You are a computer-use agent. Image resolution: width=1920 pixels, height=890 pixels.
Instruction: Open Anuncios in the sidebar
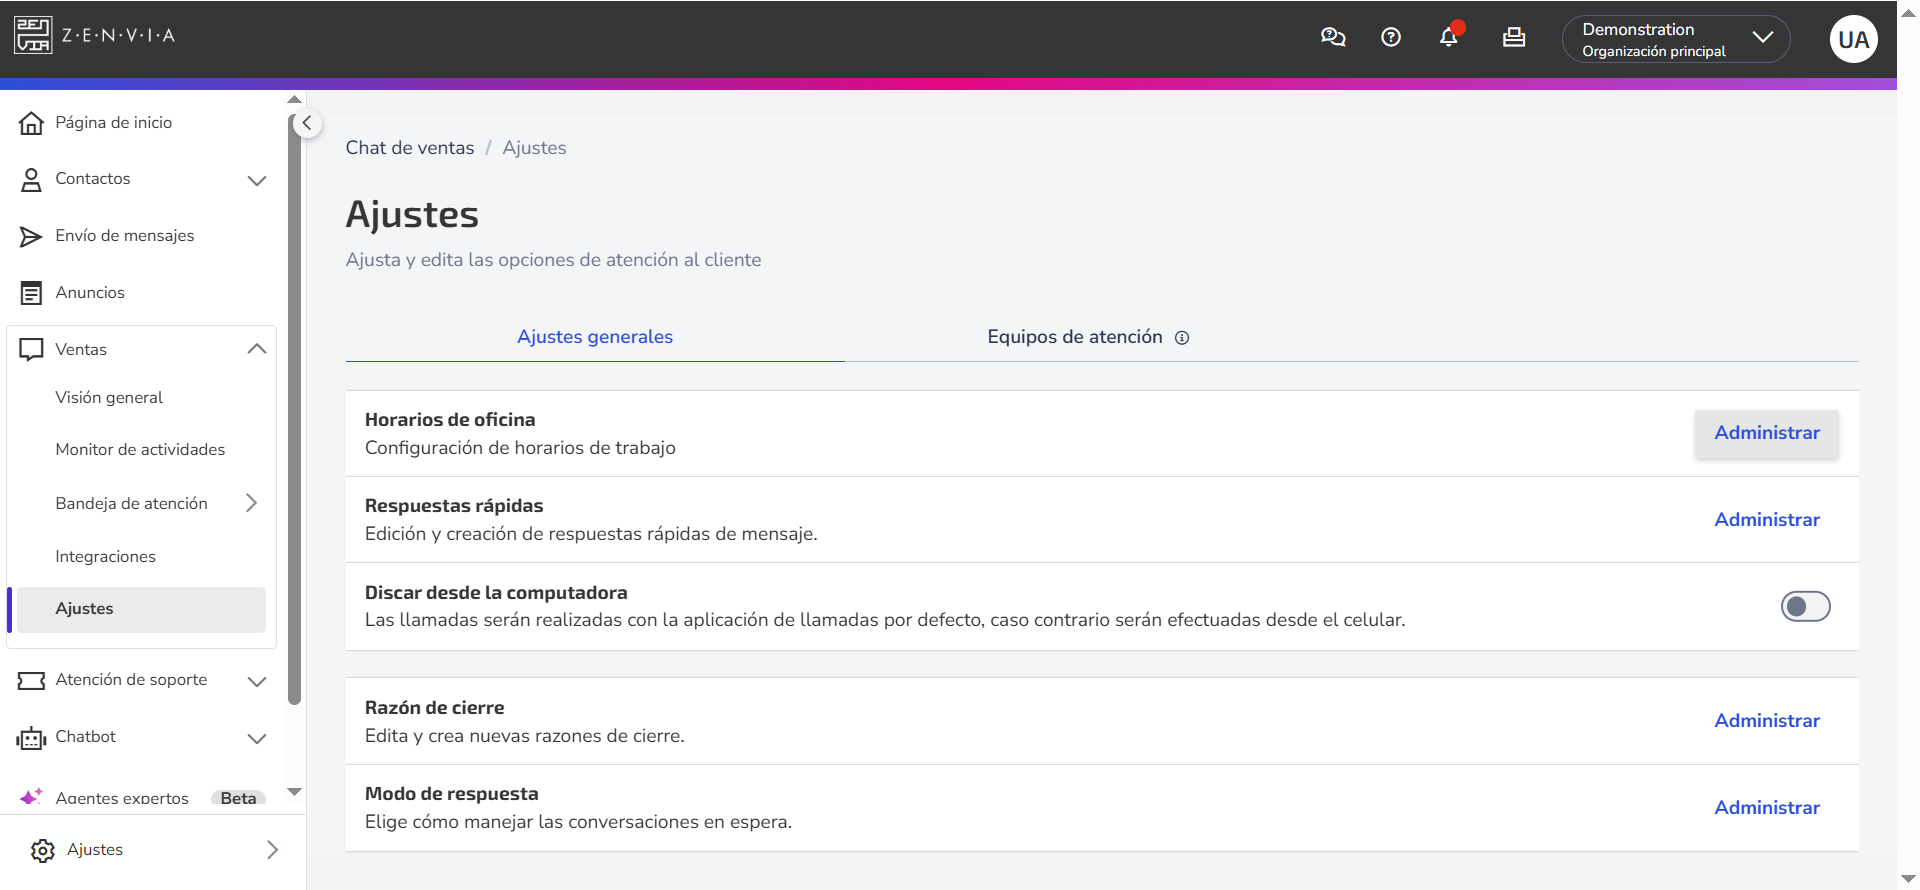(90, 293)
